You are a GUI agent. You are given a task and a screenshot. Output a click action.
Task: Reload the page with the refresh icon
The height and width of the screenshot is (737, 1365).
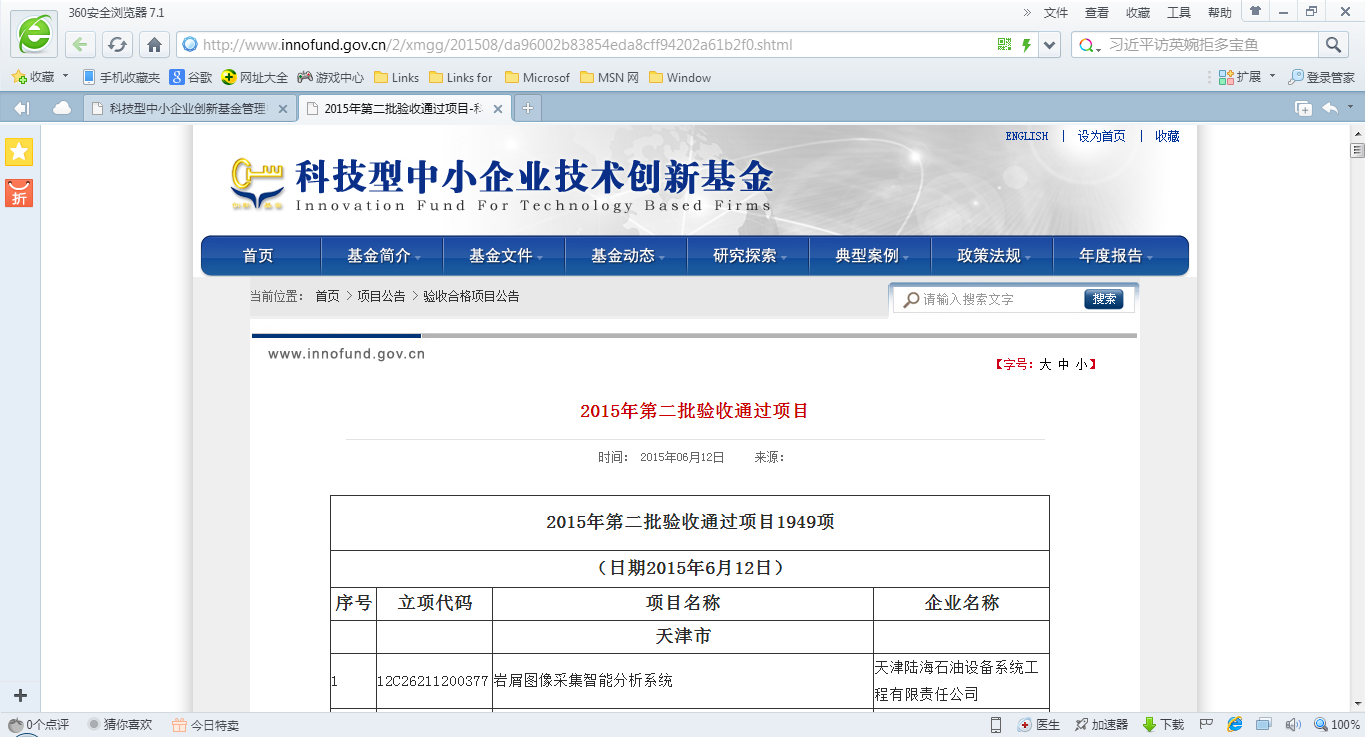point(117,45)
